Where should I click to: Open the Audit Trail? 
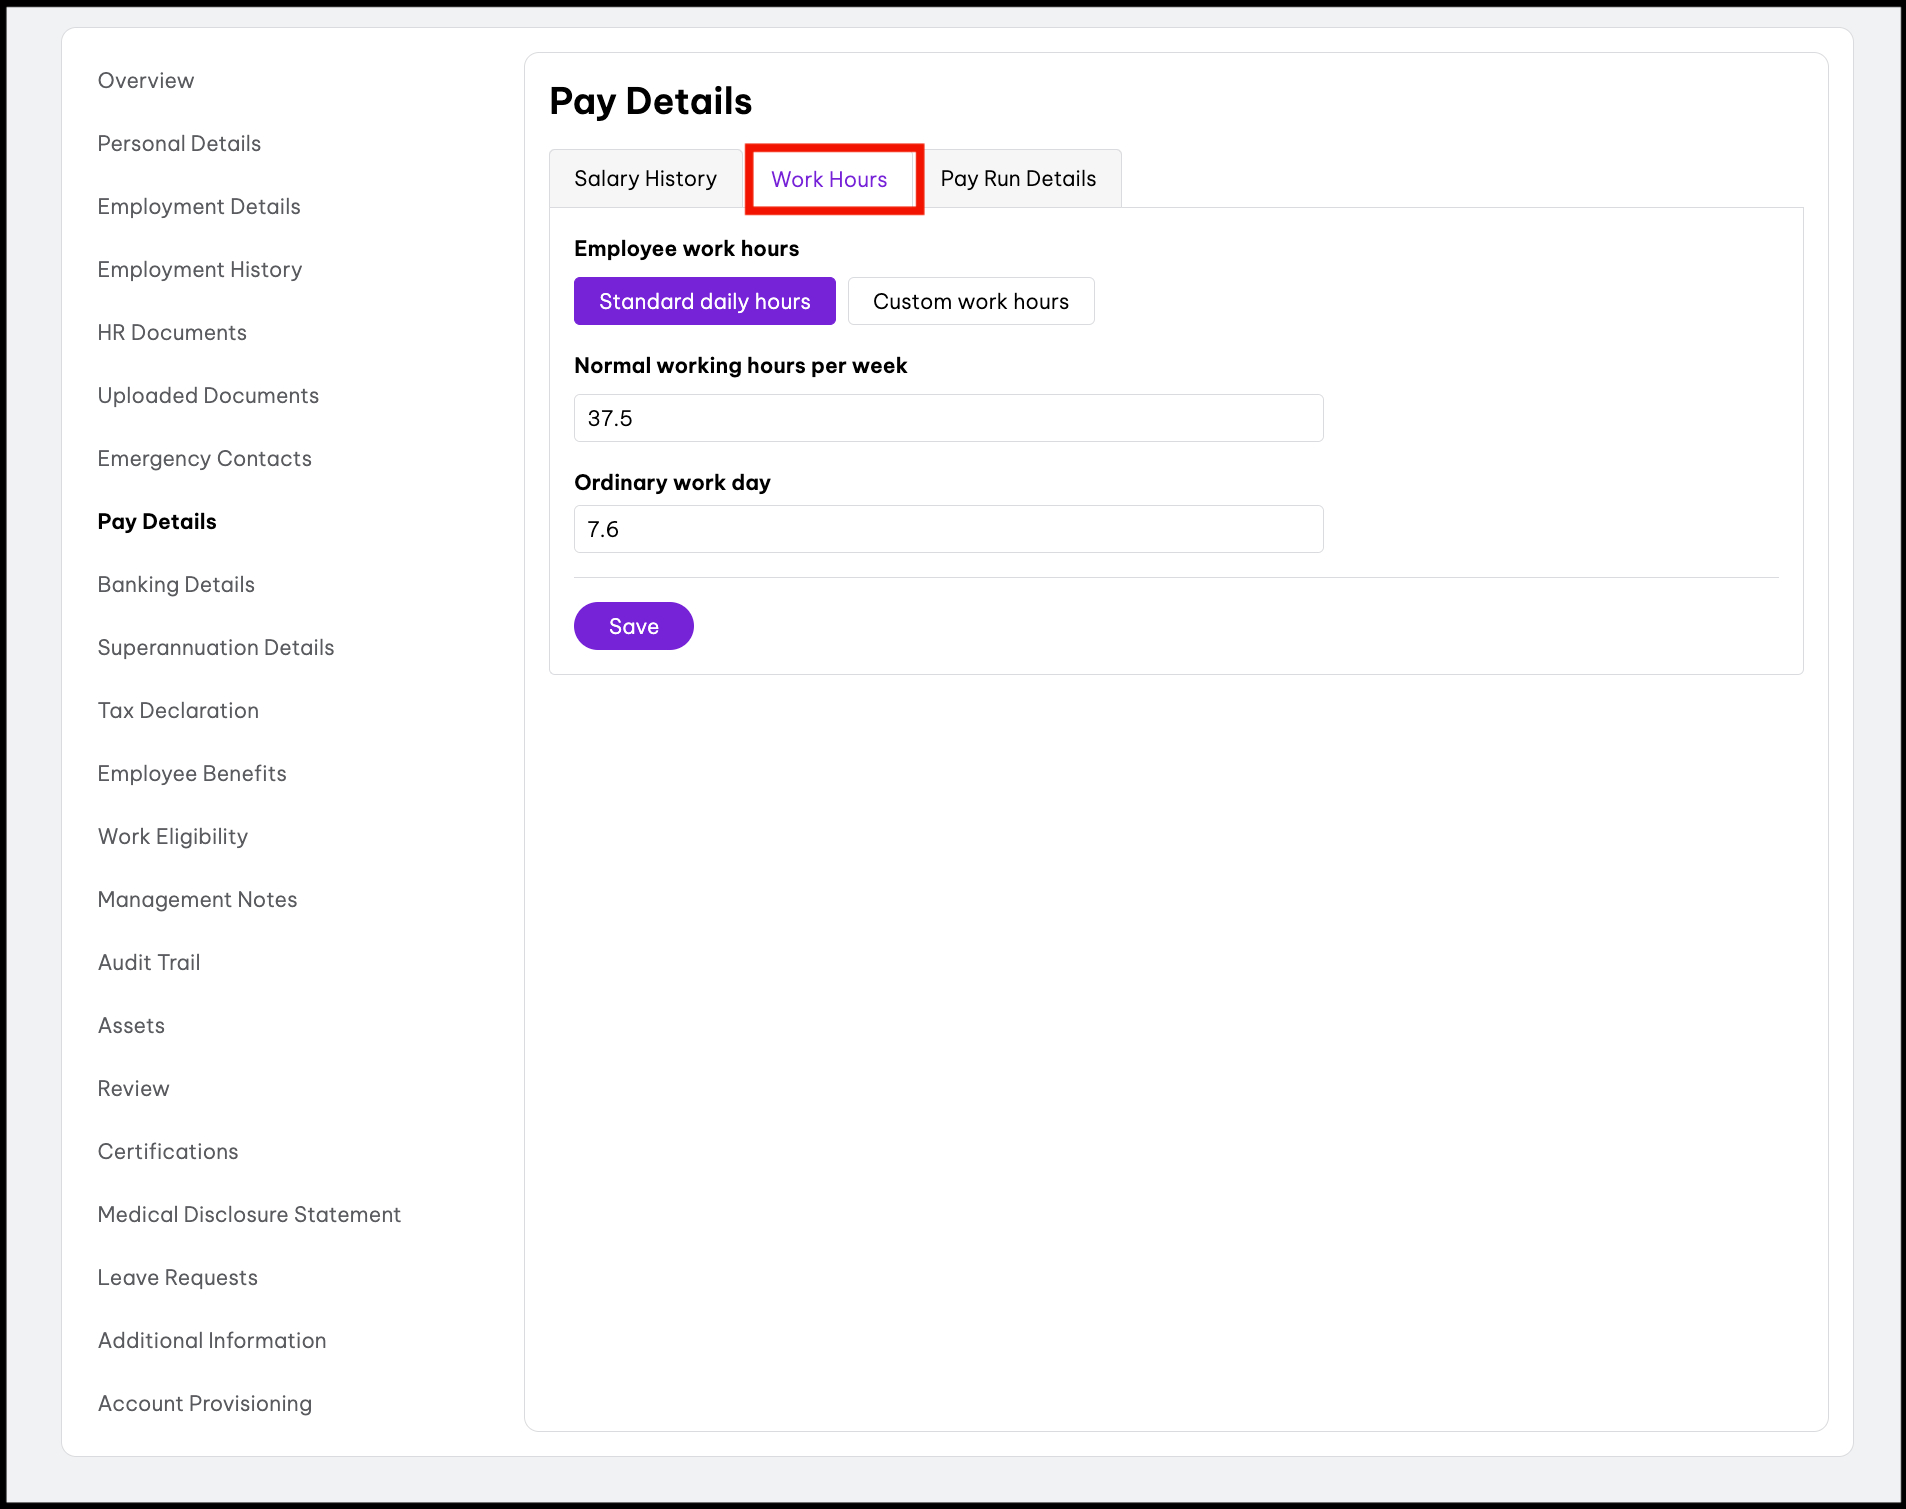(x=149, y=963)
